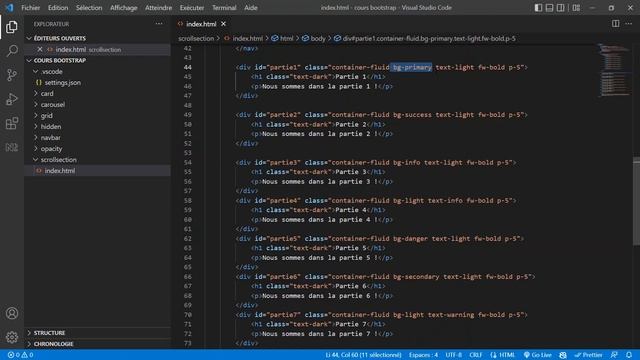This screenshot has height=360, width=640.
Task: Open Customize Layout button
Action: [576, 8]
